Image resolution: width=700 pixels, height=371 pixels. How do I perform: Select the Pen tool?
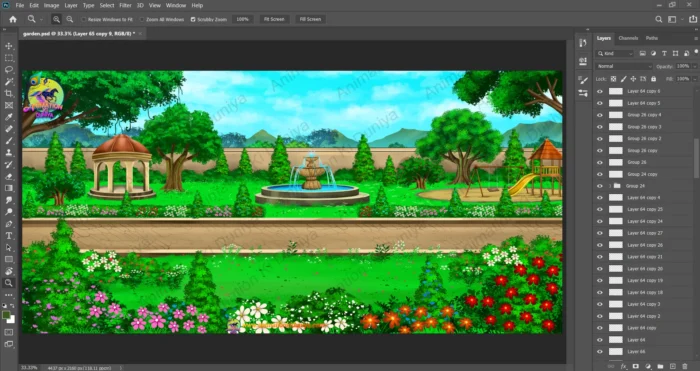(x=8, y=224)
